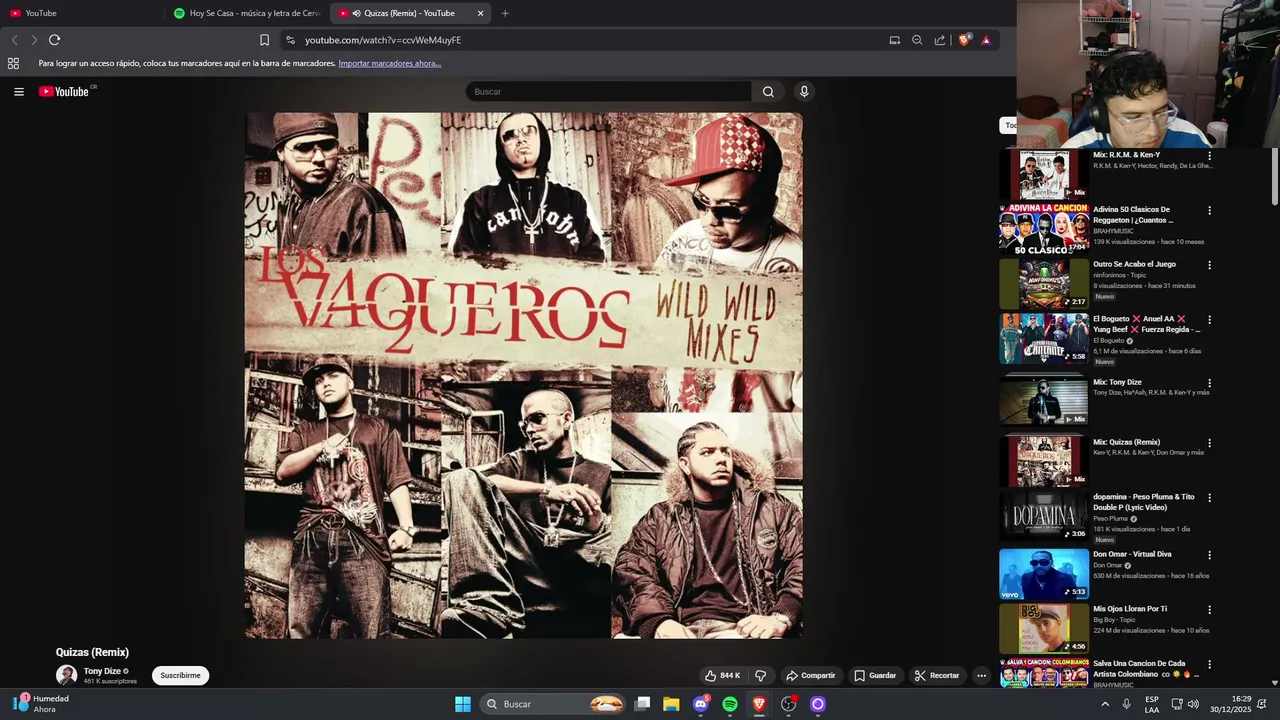Share this page from address bar
1280x720 pixels.
coord(940,40)
